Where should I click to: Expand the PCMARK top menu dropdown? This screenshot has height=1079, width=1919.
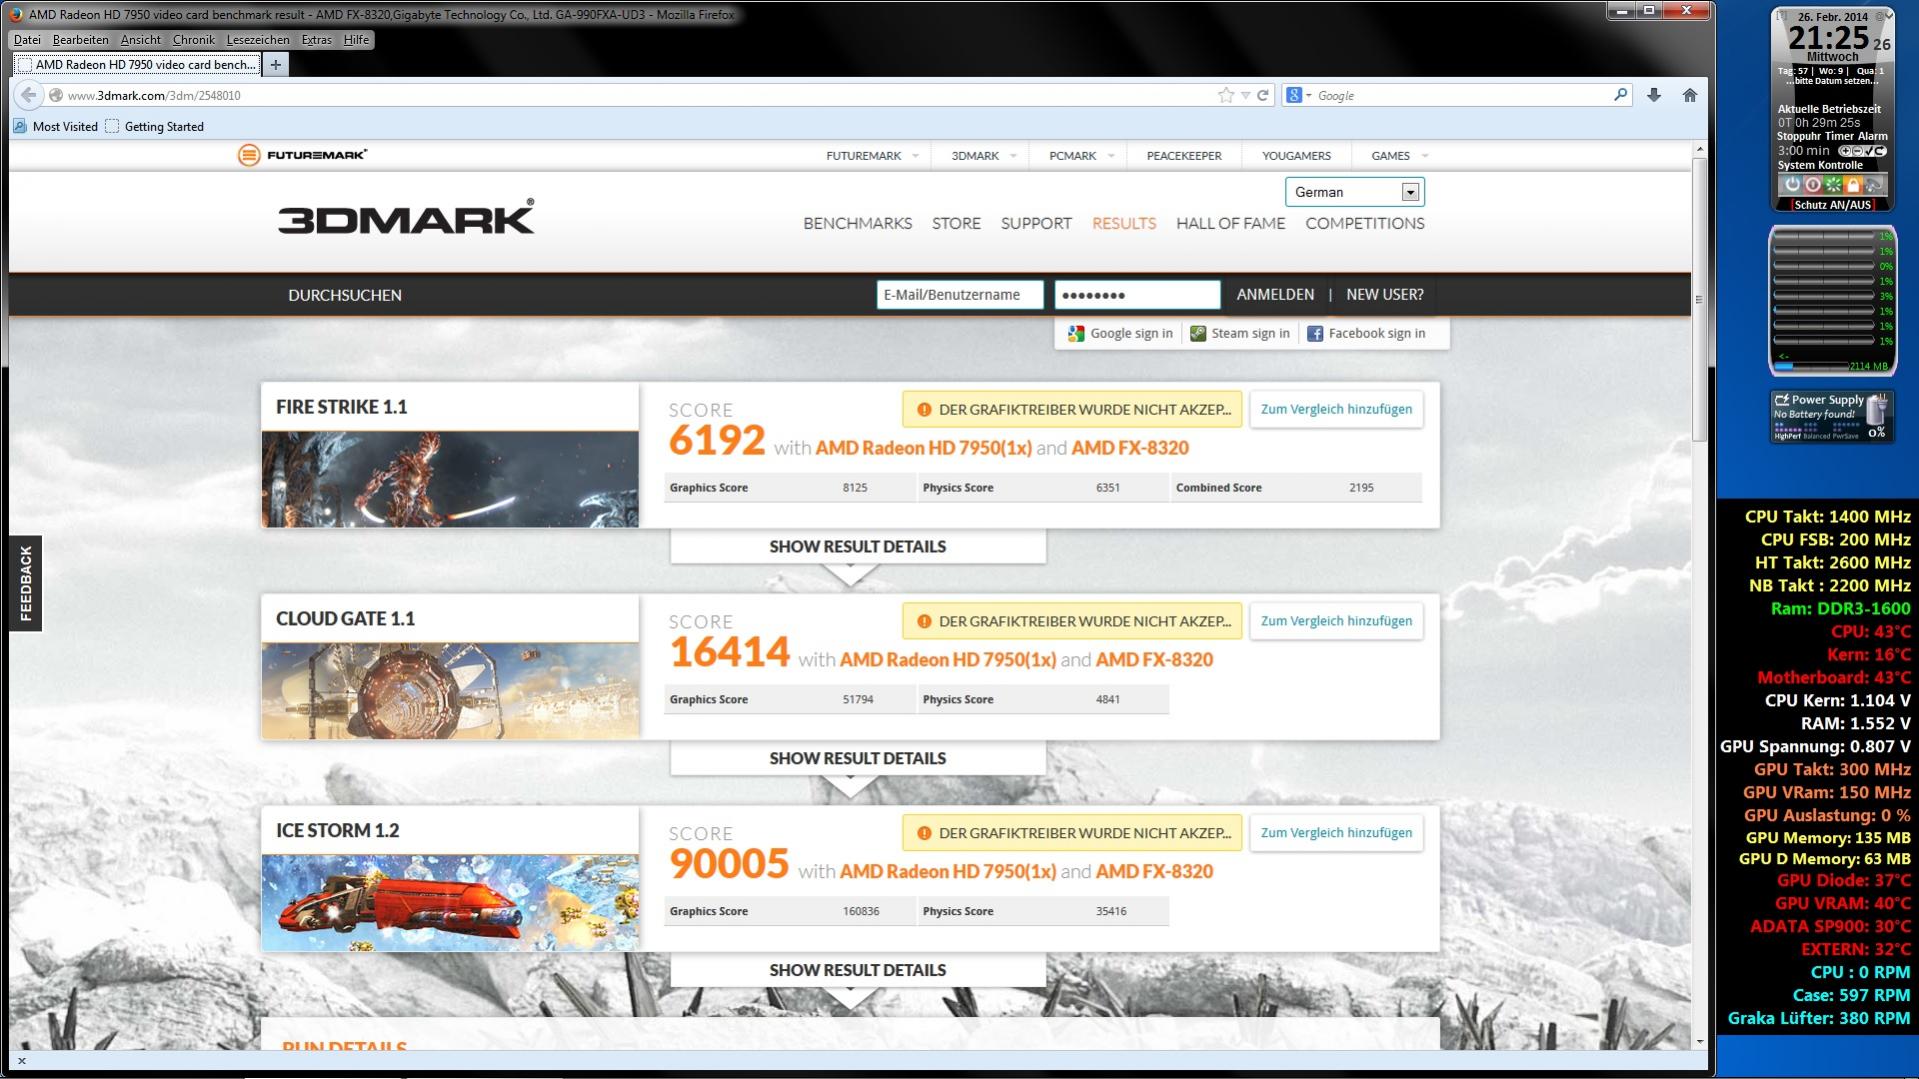pos(1110,156)
